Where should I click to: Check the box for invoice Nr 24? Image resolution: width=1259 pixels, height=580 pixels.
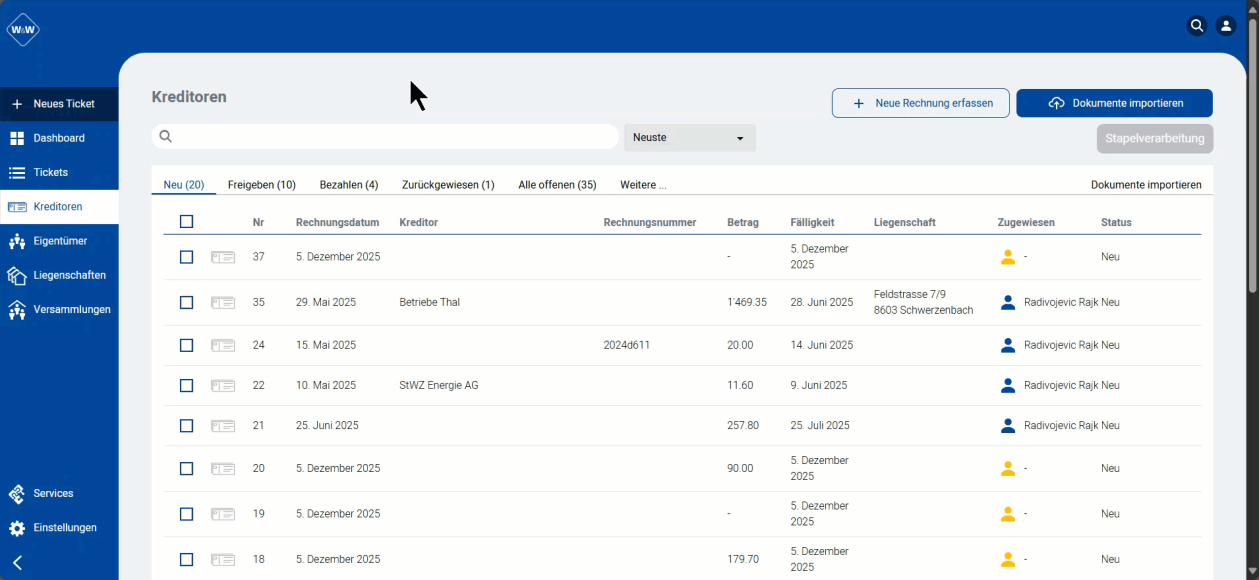[186, 345]
